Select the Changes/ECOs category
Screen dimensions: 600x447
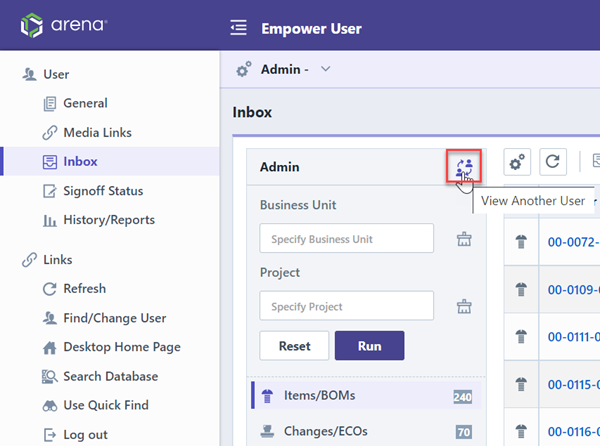pos(366,432)
